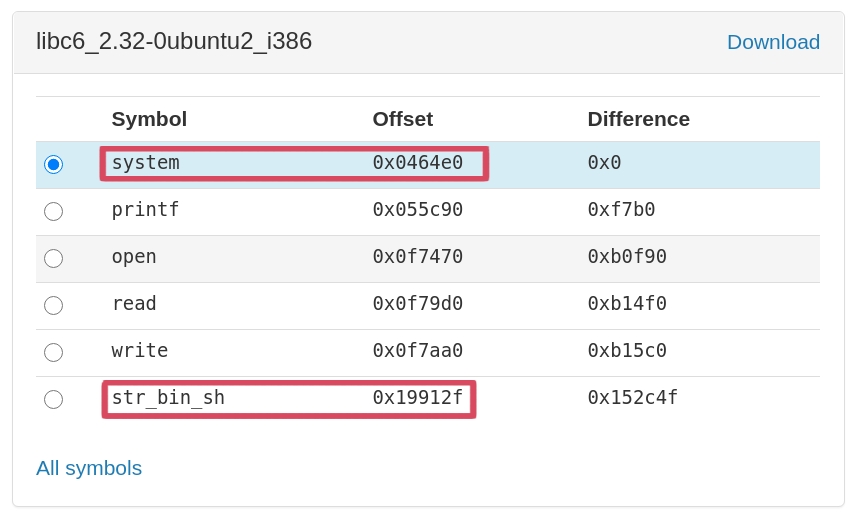
Task: Select the read radio button
Action: [x=53, y=305]
